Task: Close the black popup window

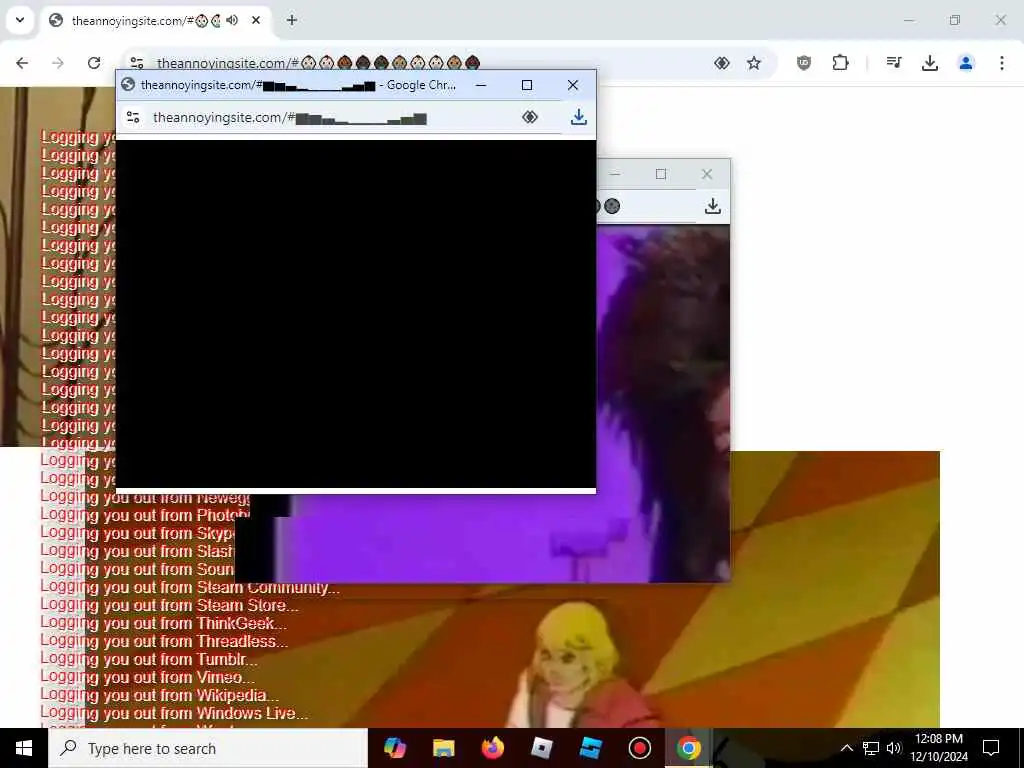Action: click(x=573, y=85)
